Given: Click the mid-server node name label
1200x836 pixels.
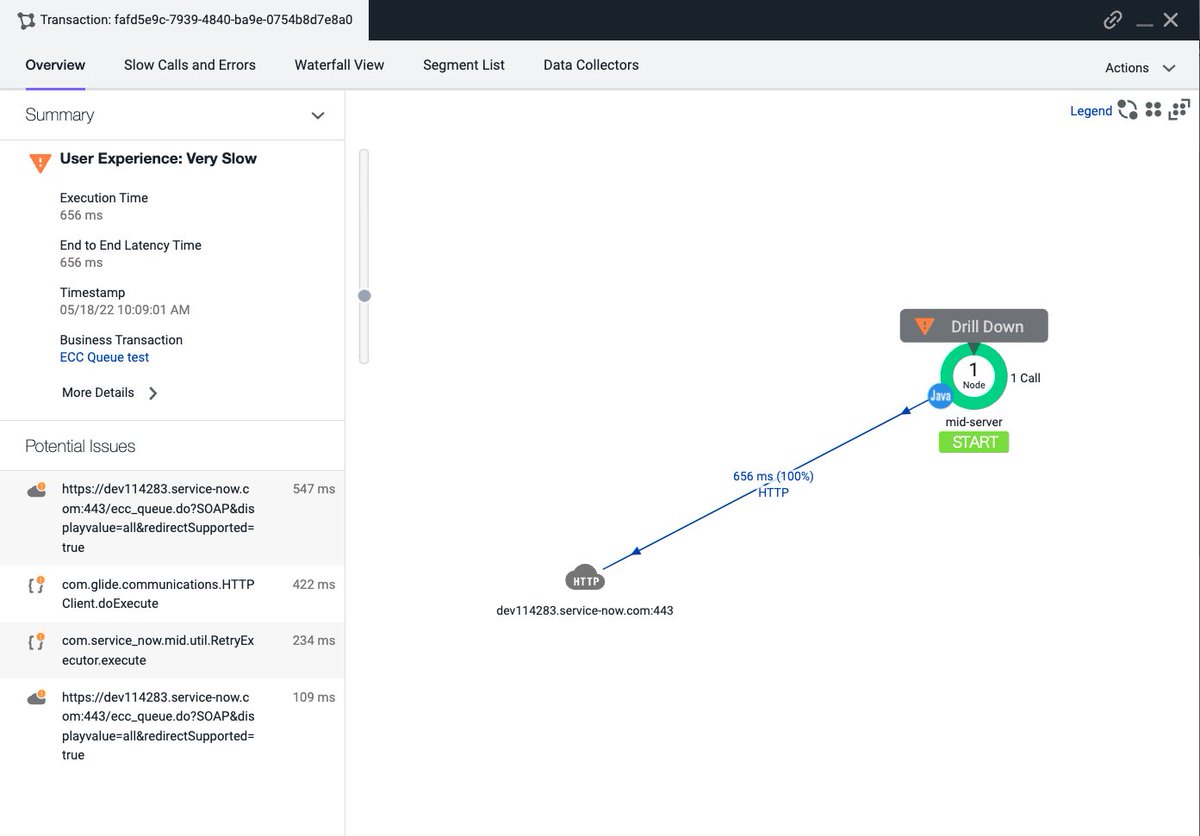Looking at the screenshot, I should (974, 422).
